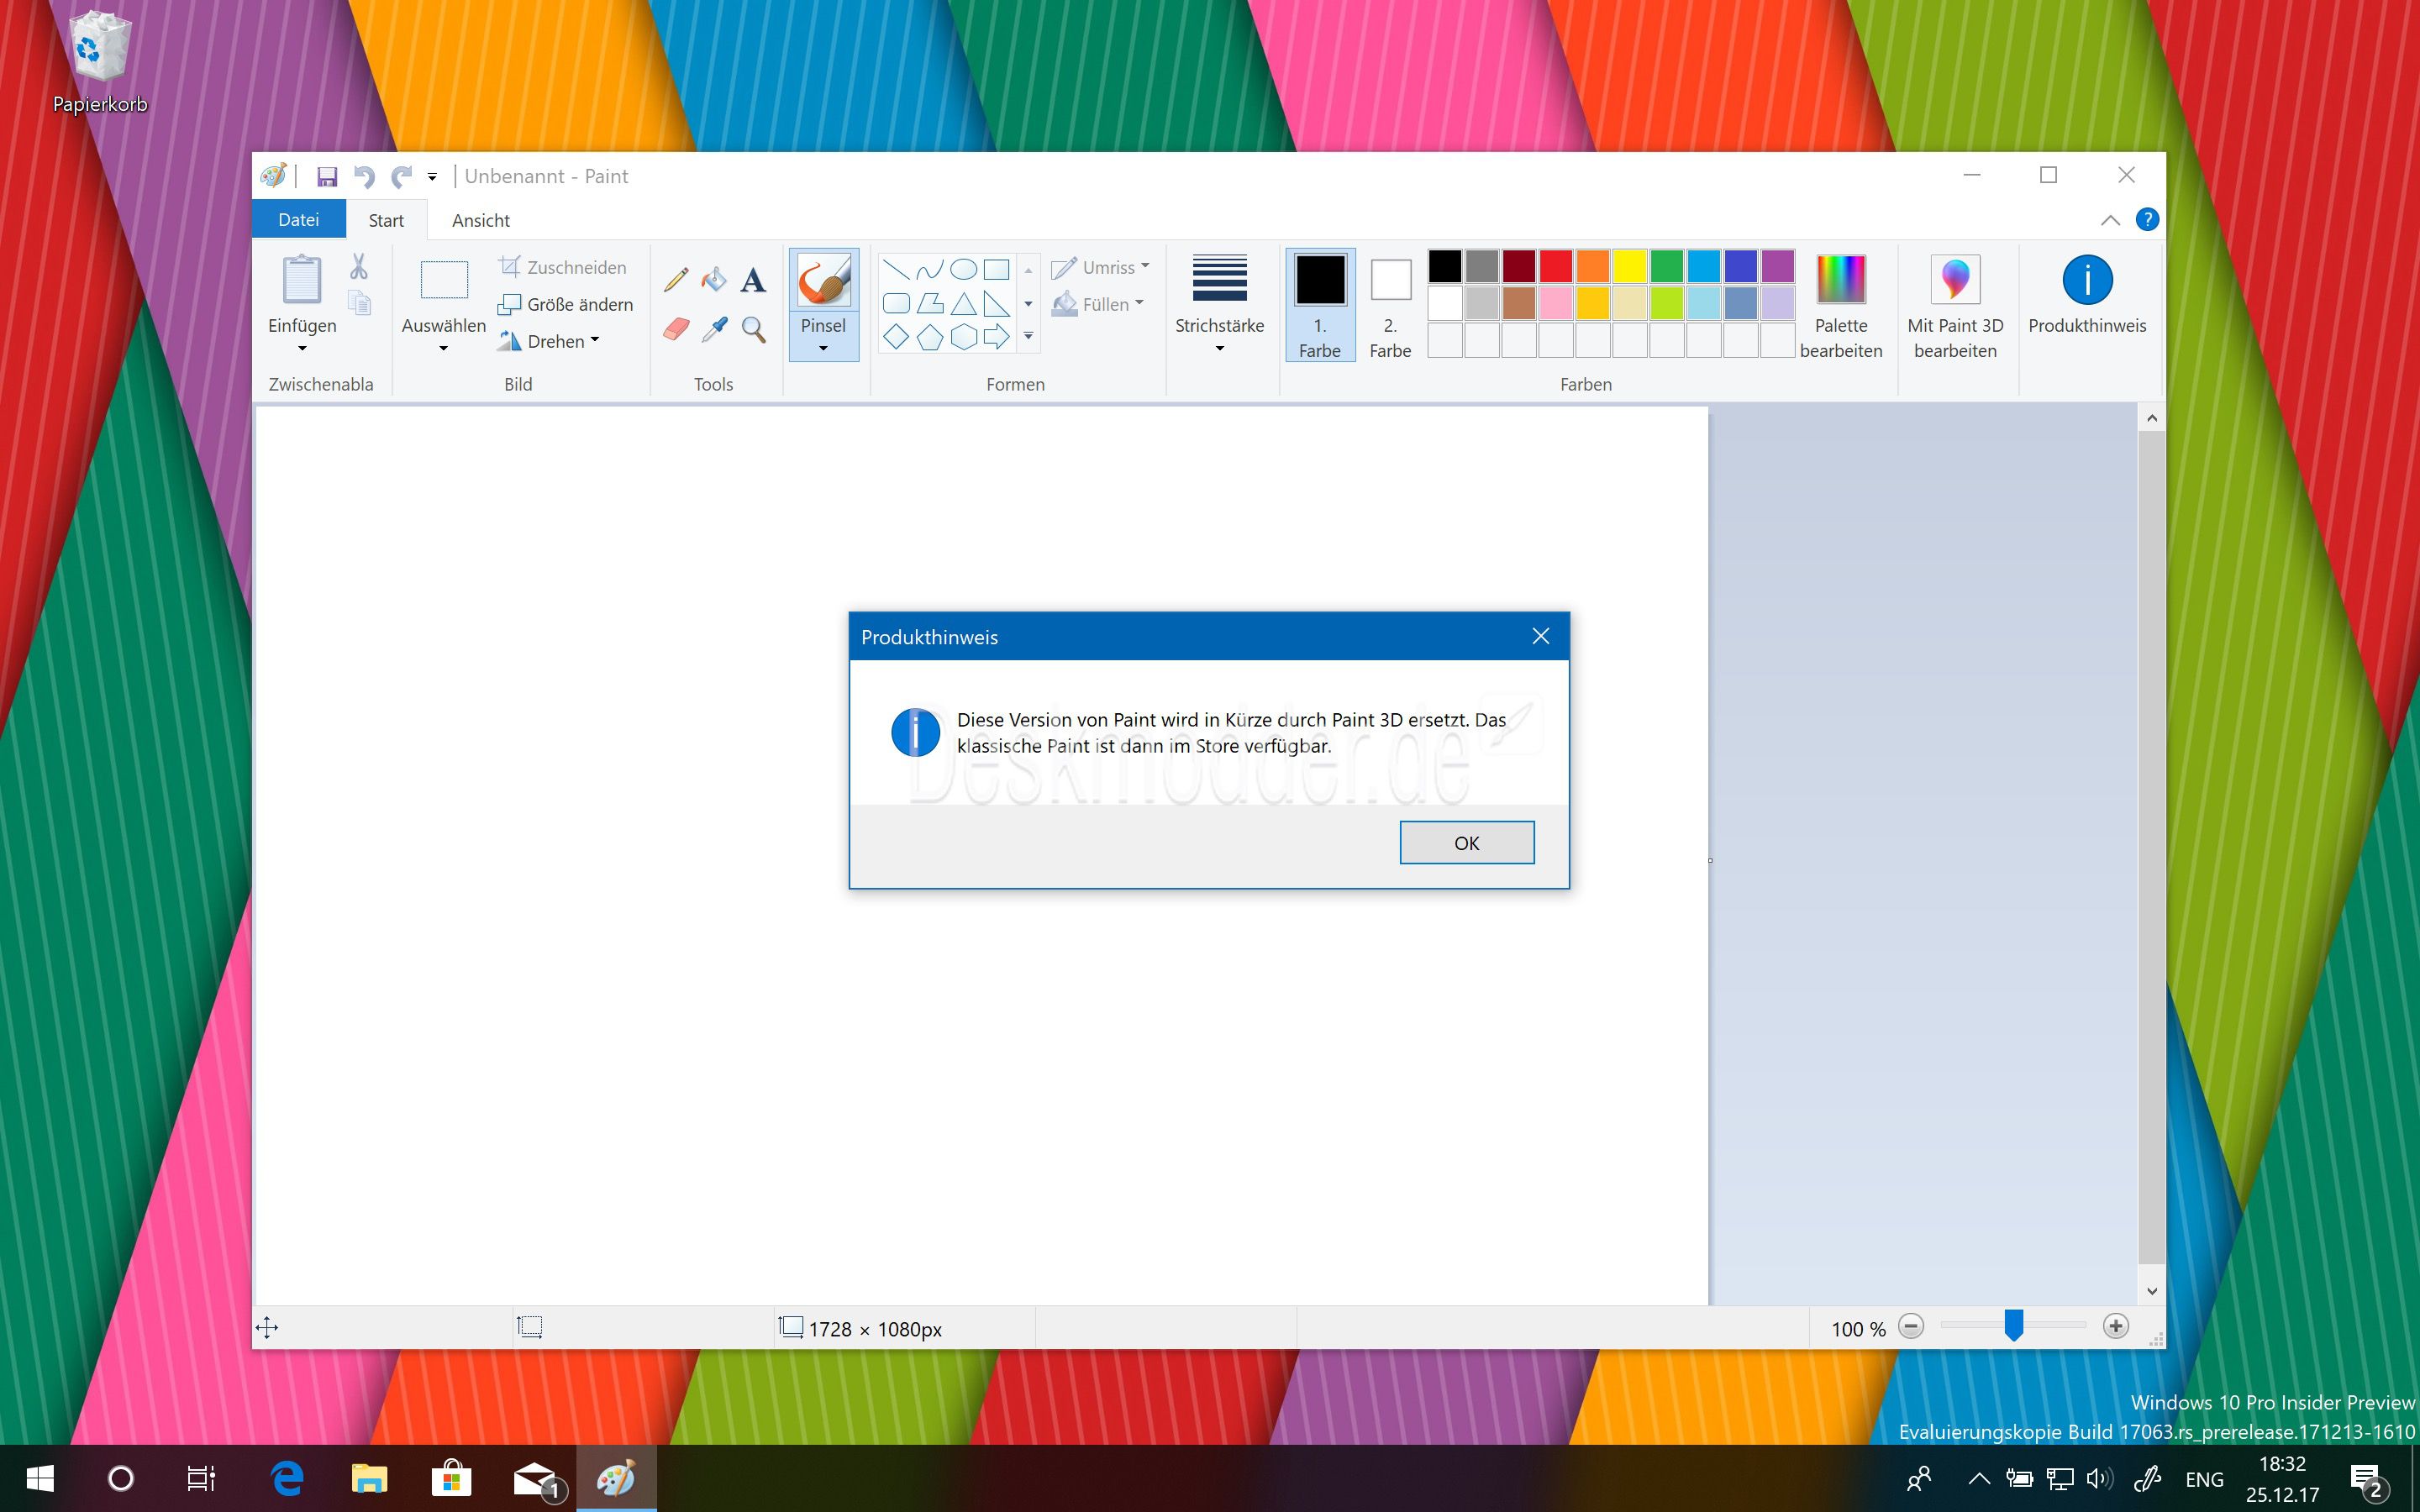Open the Drehen rotate dropdown
2420x1512 pixels.
pos(549,341)
